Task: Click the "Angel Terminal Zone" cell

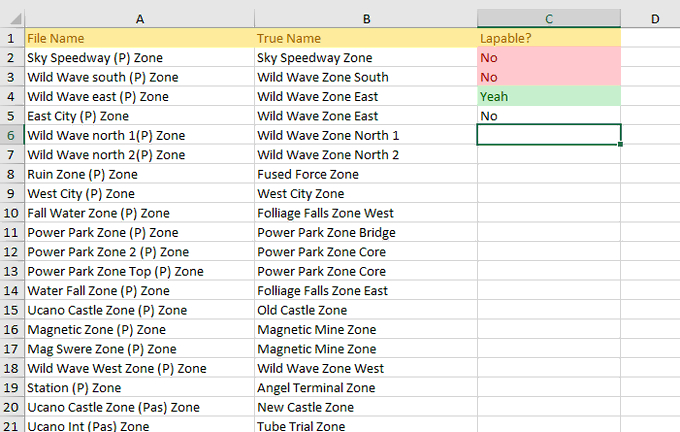Action: point(366,388)
